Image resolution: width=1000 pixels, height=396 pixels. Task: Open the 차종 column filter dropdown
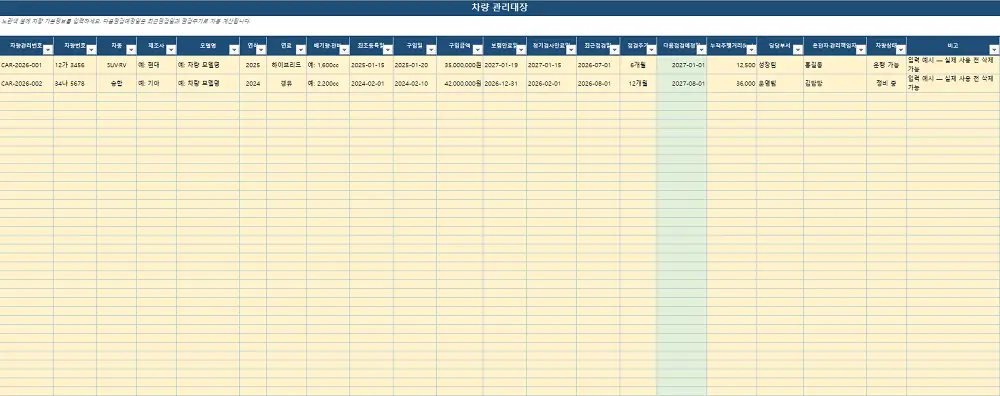(131, 49)
